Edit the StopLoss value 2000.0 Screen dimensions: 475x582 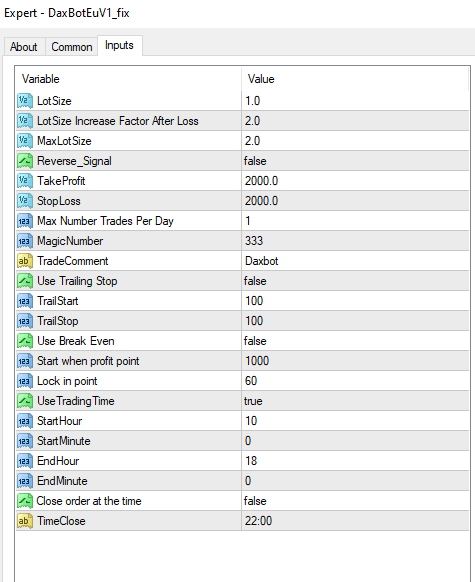(355, 201)
